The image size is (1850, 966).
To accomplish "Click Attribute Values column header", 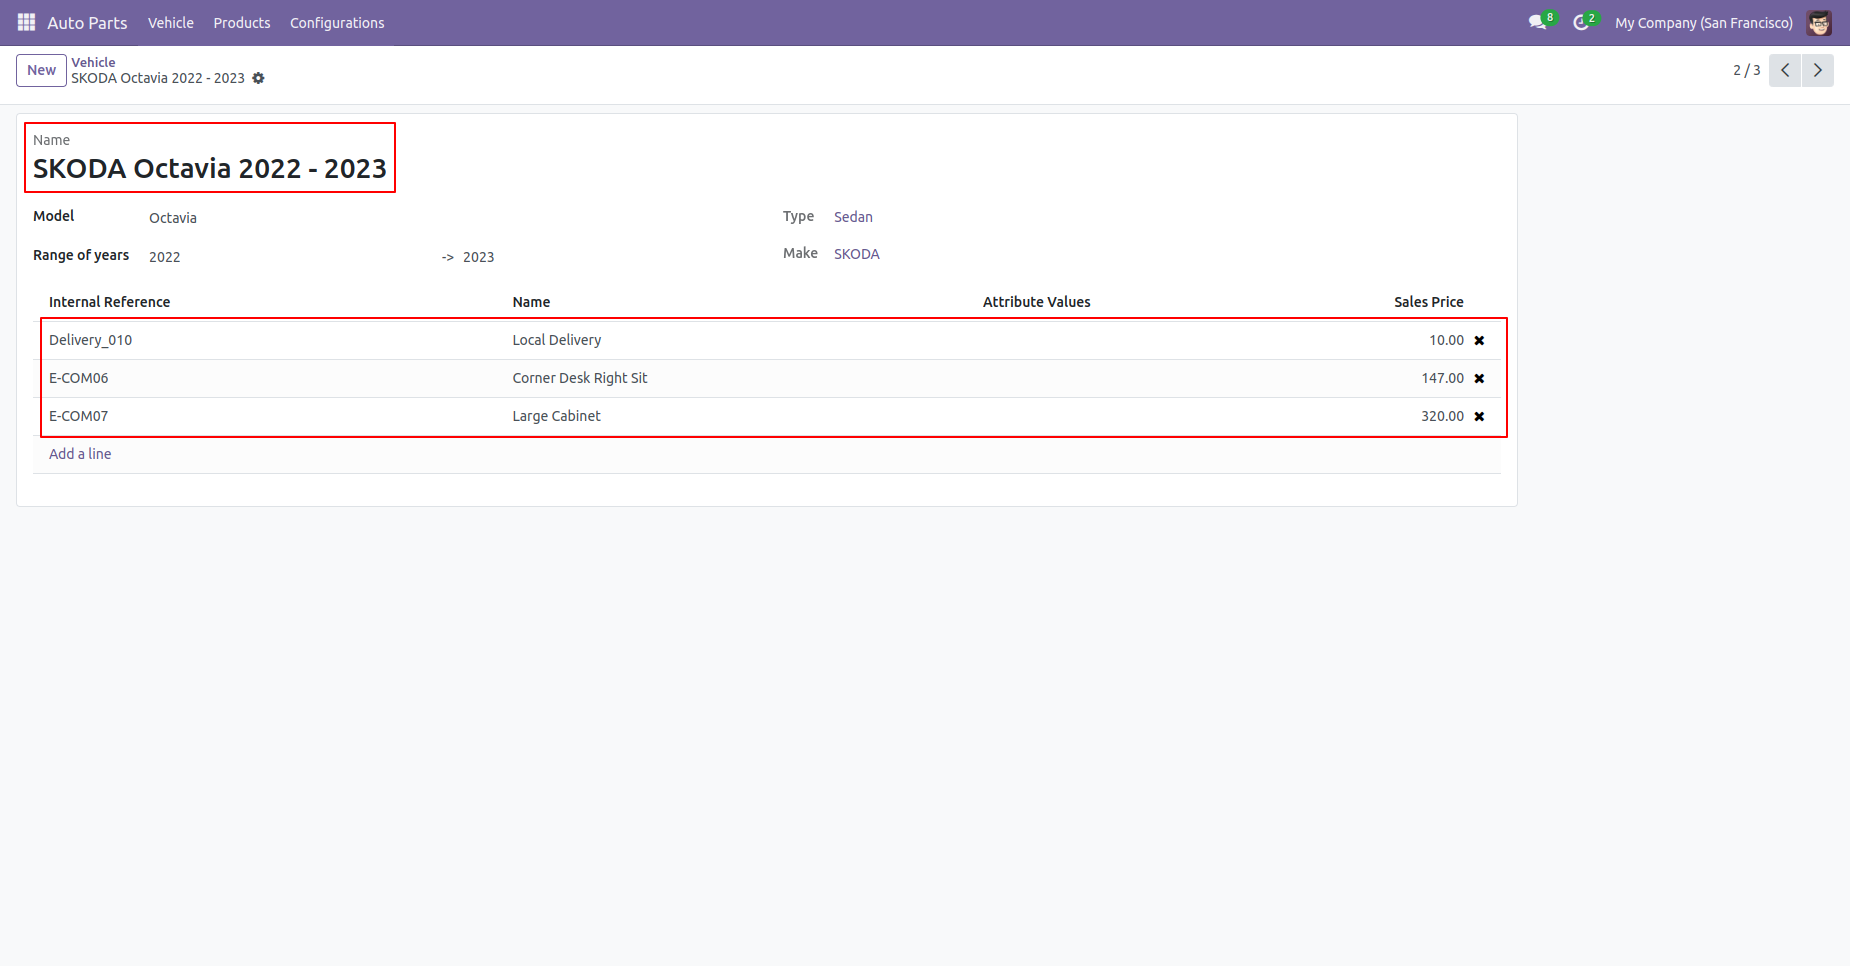I will (1036, 302).
